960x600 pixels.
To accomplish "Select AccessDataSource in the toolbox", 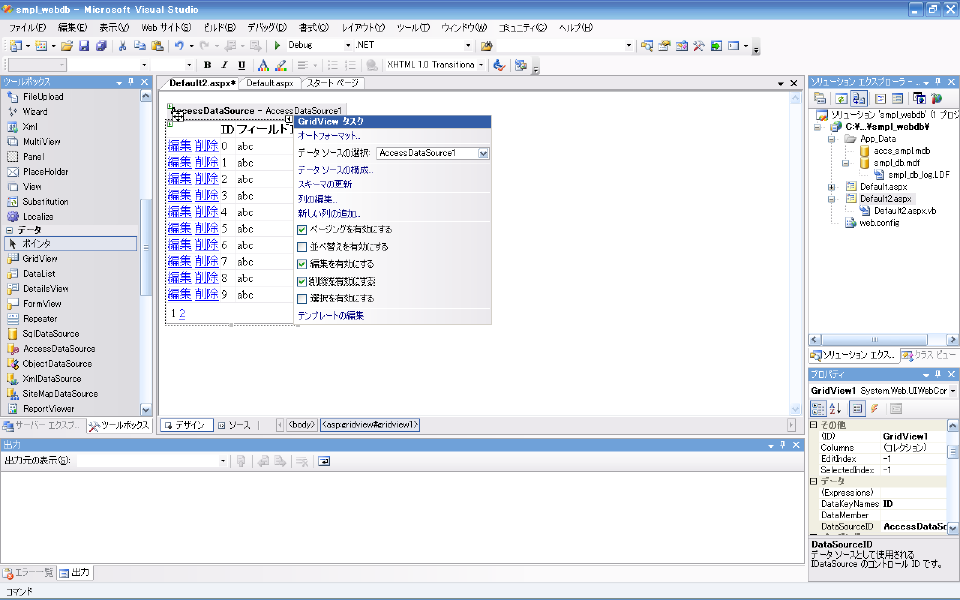I will tap(59, 349).
